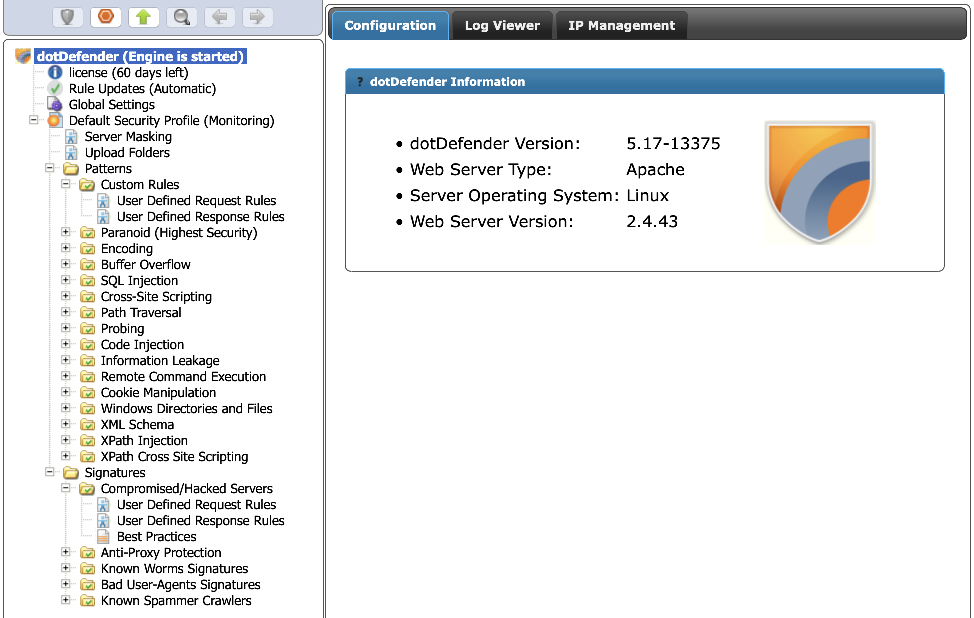Select Probing tree item

click(122, 329)
